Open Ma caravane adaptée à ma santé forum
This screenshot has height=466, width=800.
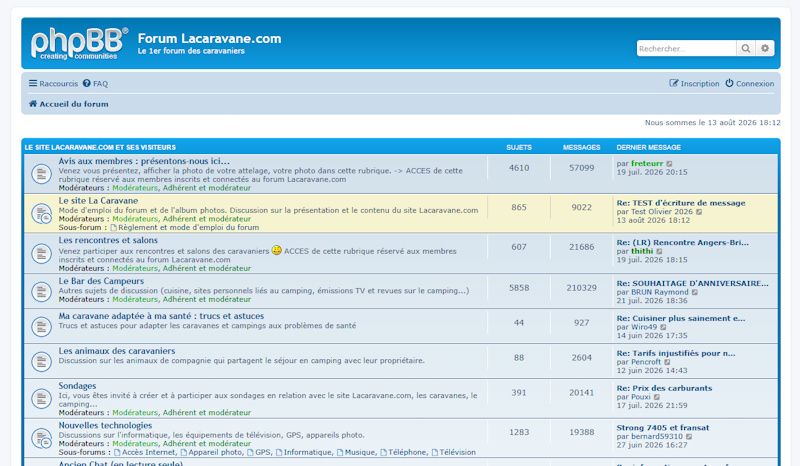point(161,316)
